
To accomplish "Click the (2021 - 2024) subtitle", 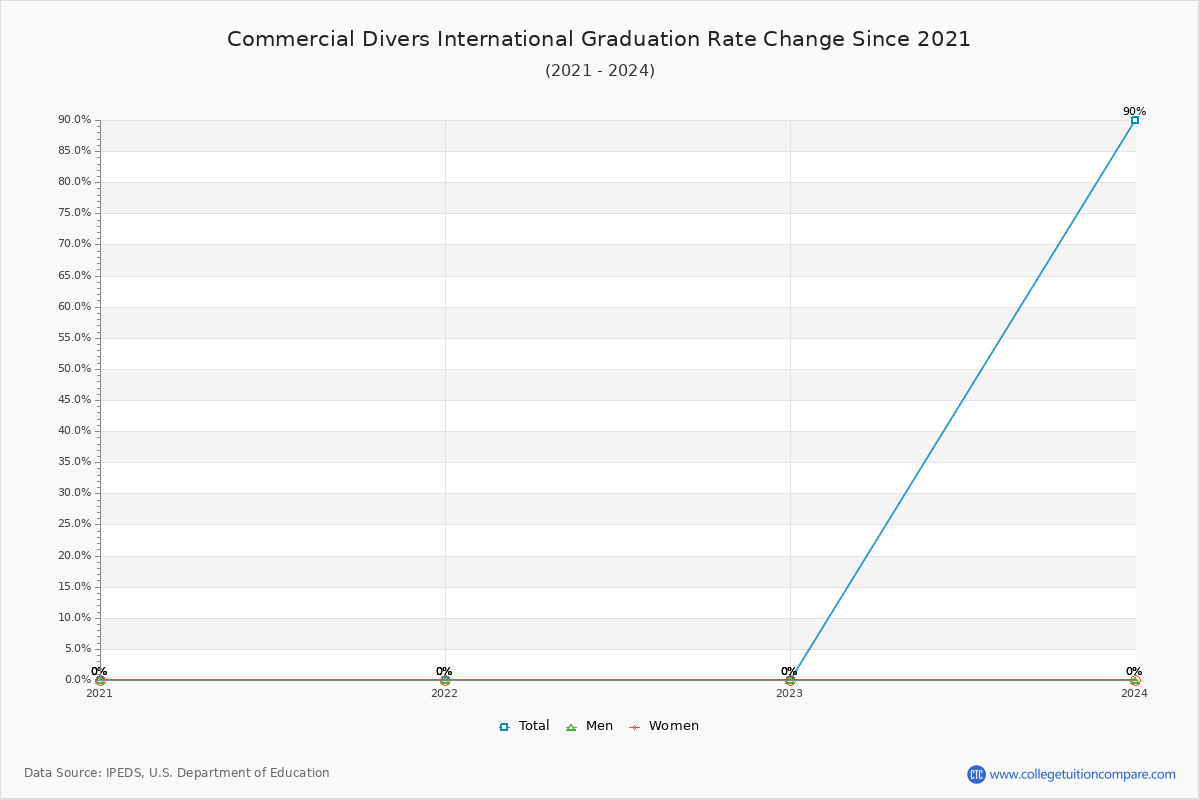I will [600, 70].
